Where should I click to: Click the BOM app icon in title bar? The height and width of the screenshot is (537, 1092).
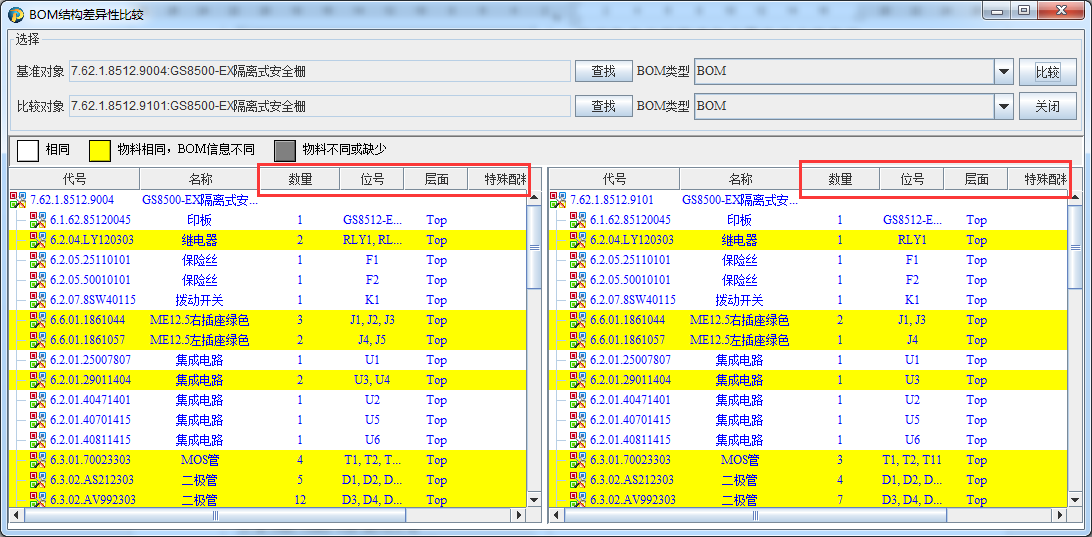(x=16, y=12)
